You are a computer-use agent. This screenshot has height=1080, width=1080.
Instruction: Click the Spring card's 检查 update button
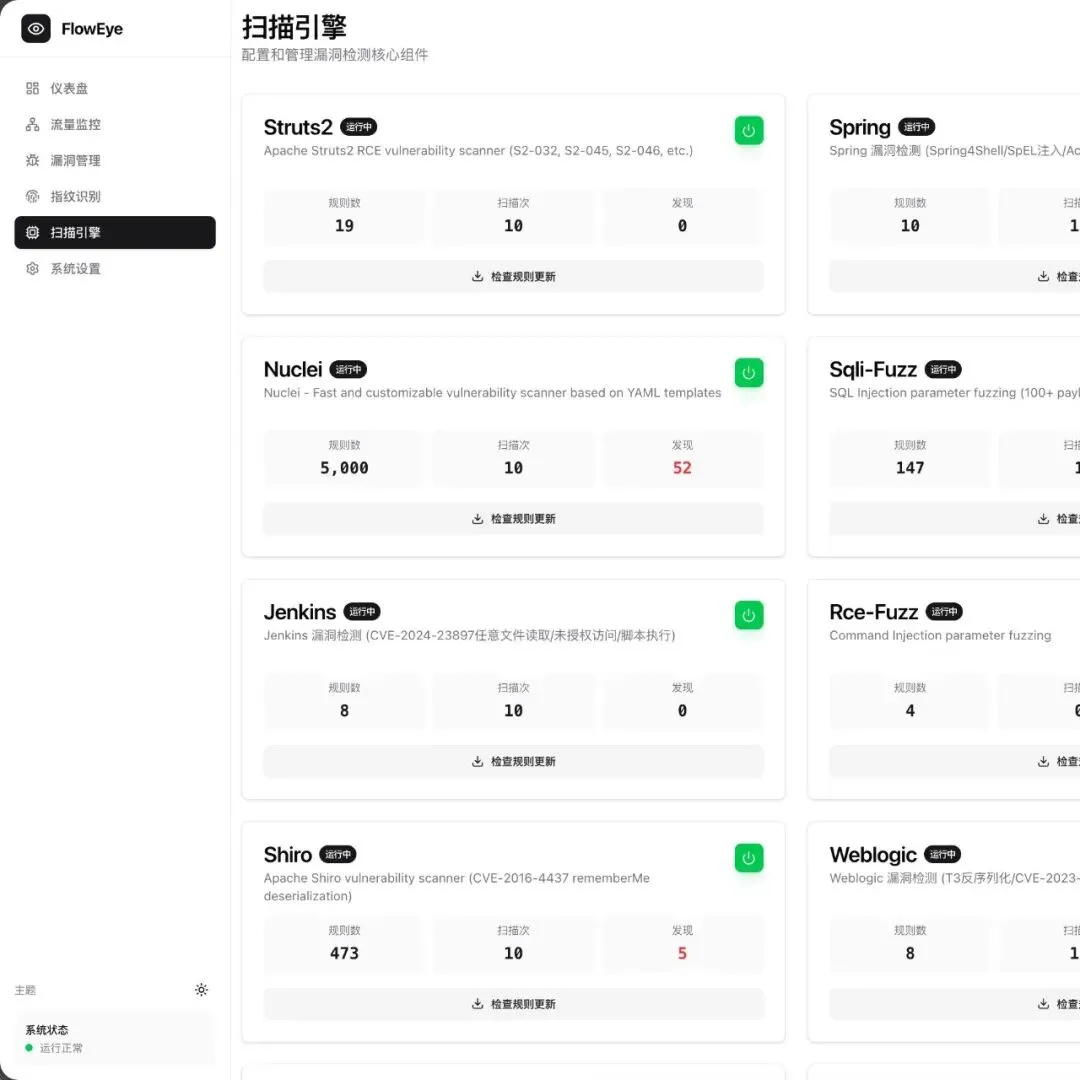tap(955, 276)
